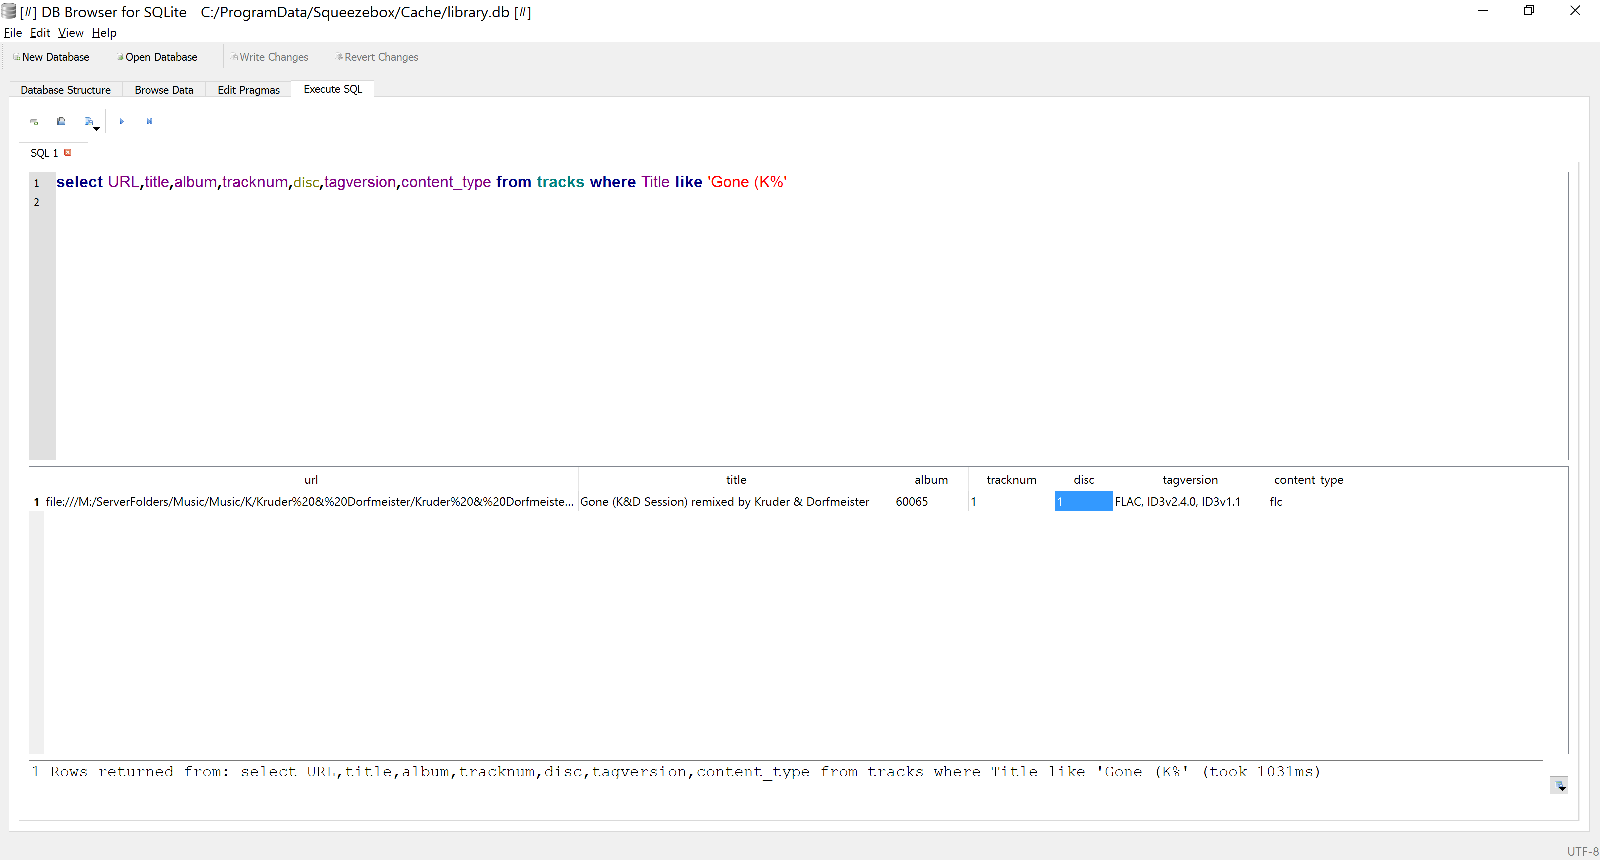Open the View menu
The width and height of the screenshot is (1600, 860).
pyautogui.click(x=70, y=33)
